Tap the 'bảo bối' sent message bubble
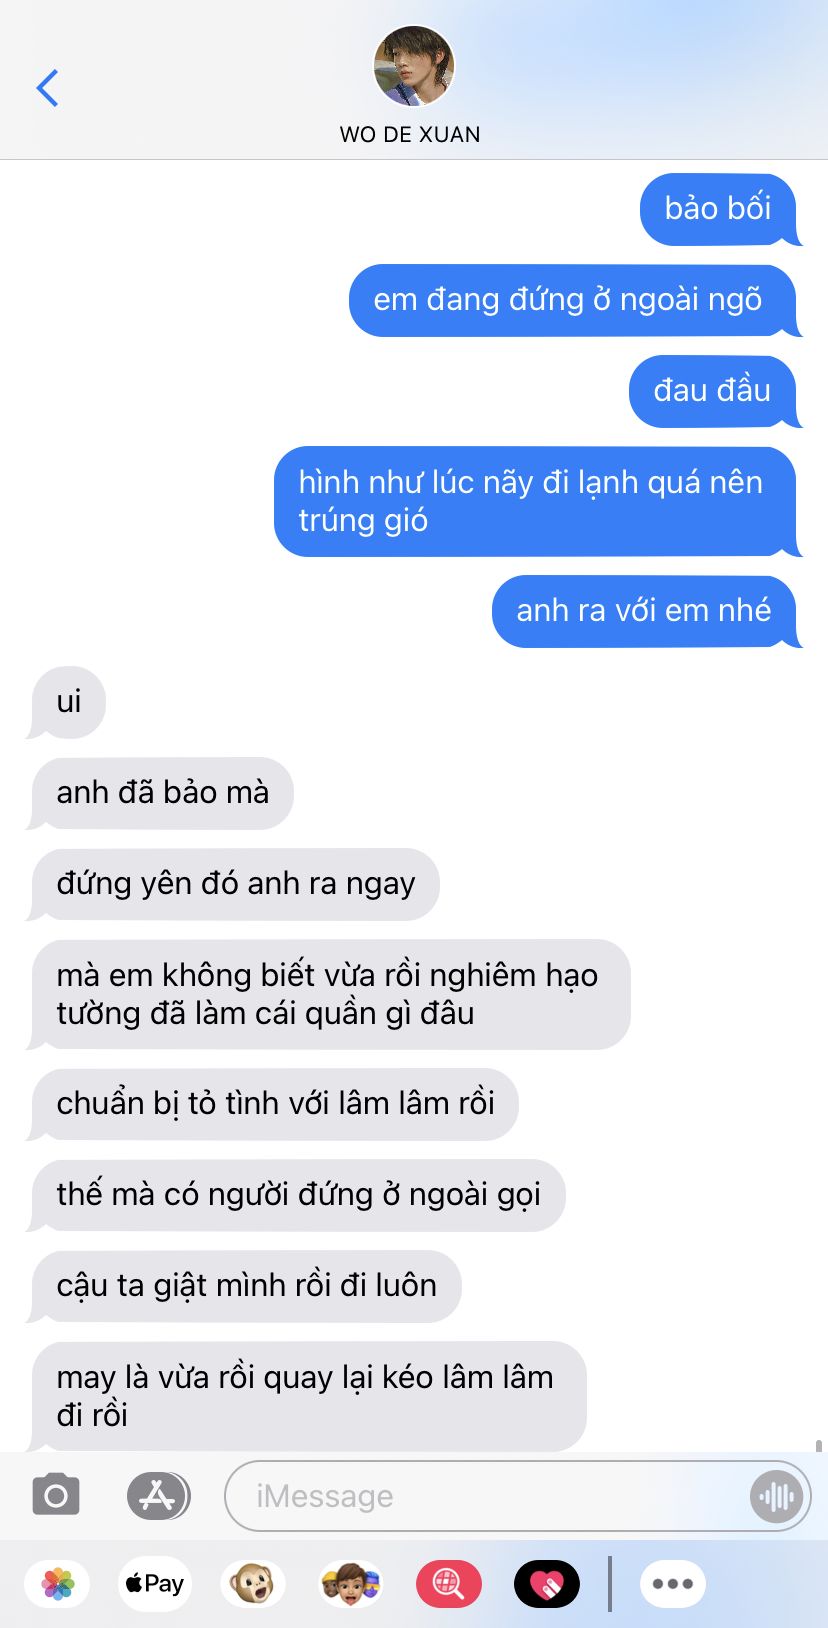Viewport: 828px width, 1628px height. point(719,209)
